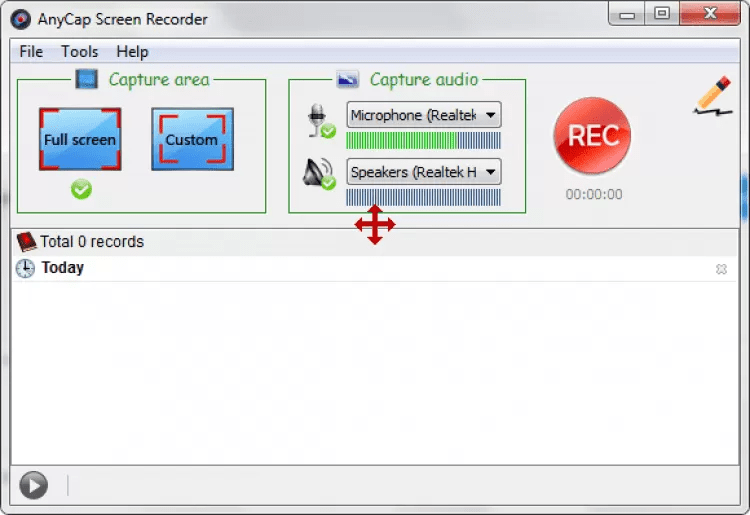Viewport: 750px width, 515px height.
Task: Minimize the AnyCap Screen Recorder window
Action: [x=627, y=14]
